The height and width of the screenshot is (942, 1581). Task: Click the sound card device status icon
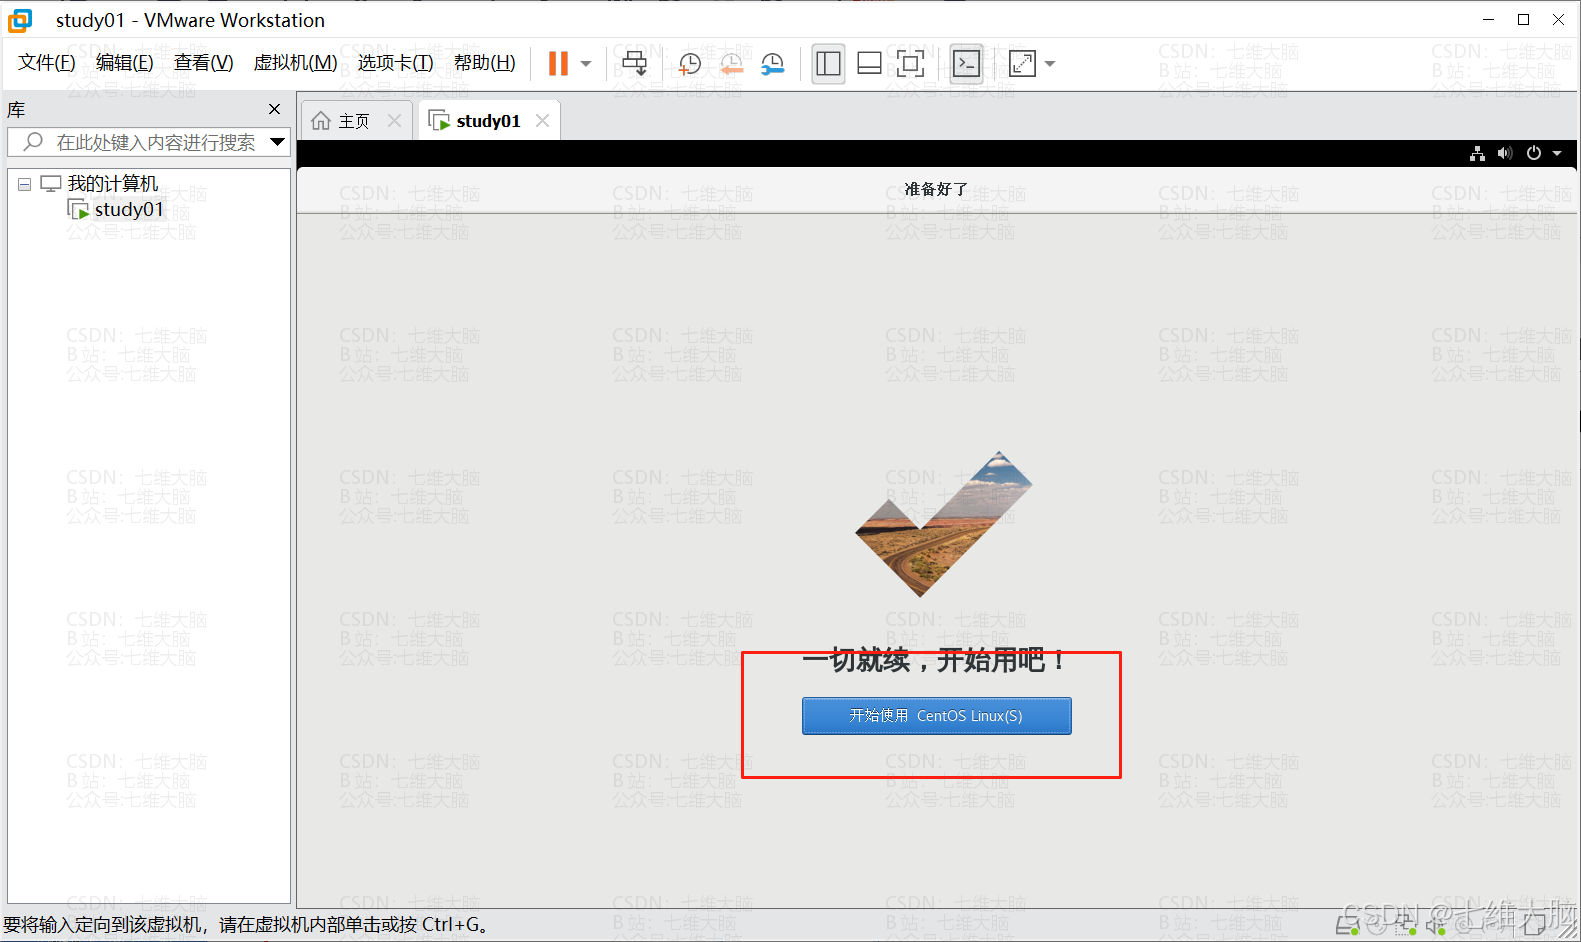click(x=1437, y=926)
